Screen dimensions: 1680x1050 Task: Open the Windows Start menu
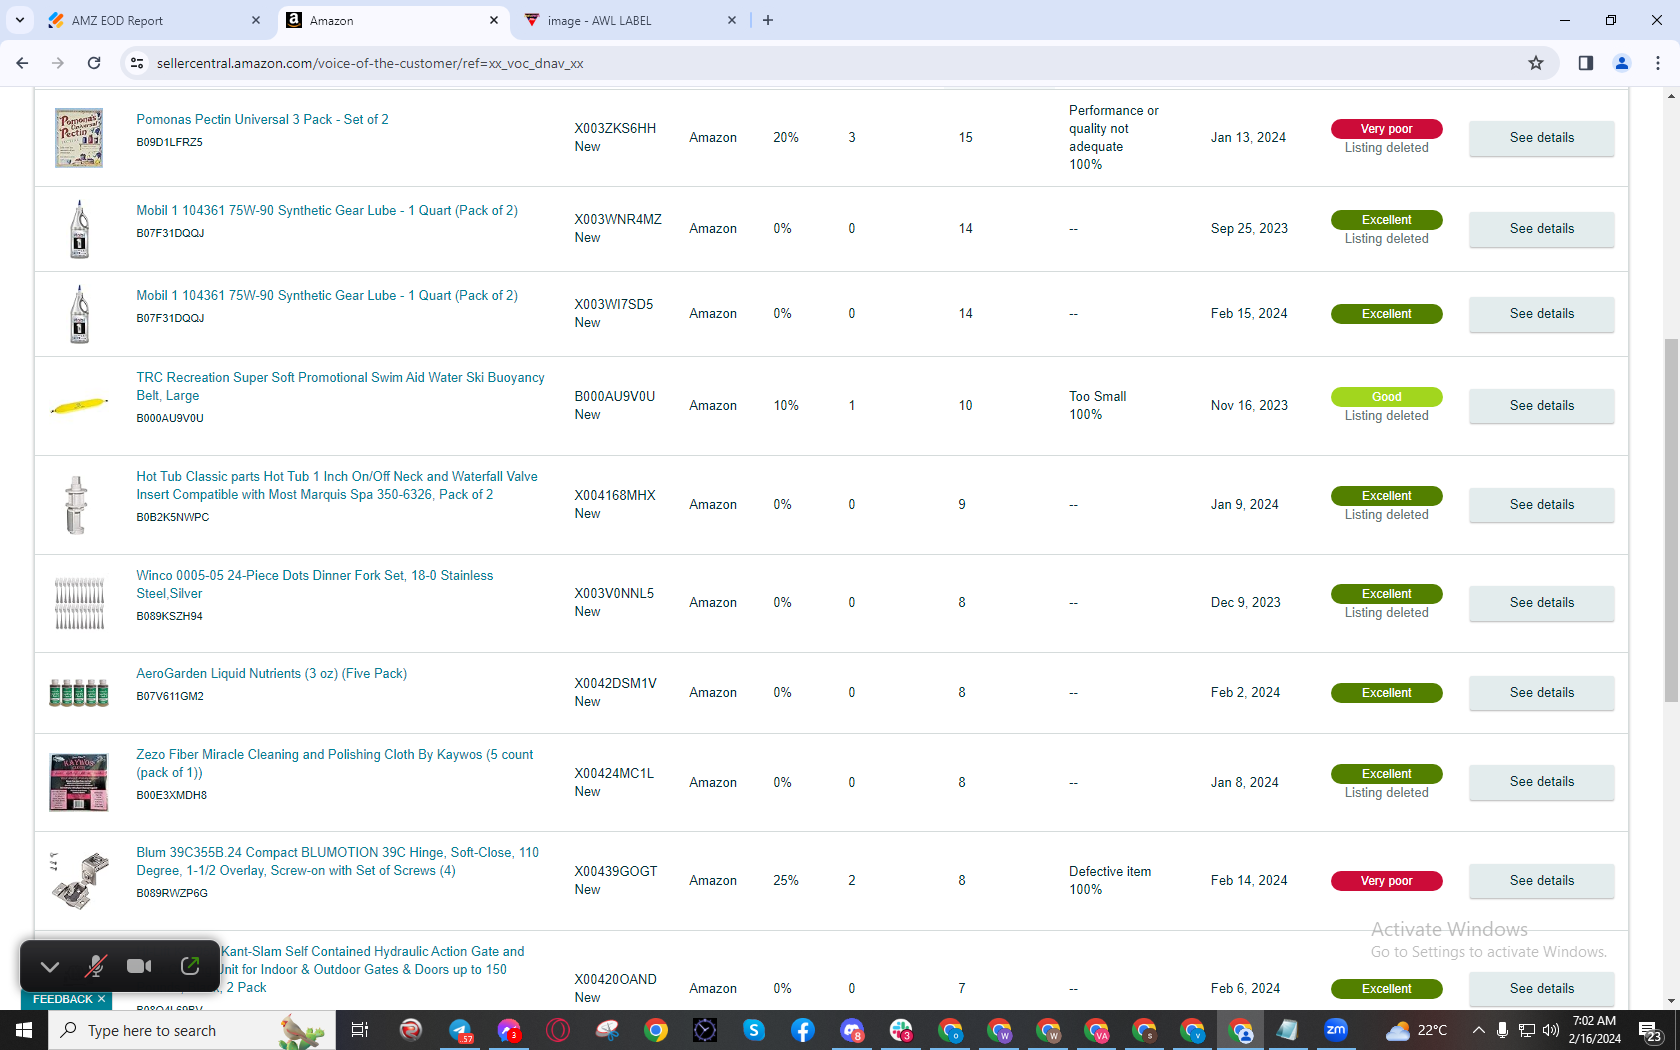pyautogui.click(x=24, y=1030)
